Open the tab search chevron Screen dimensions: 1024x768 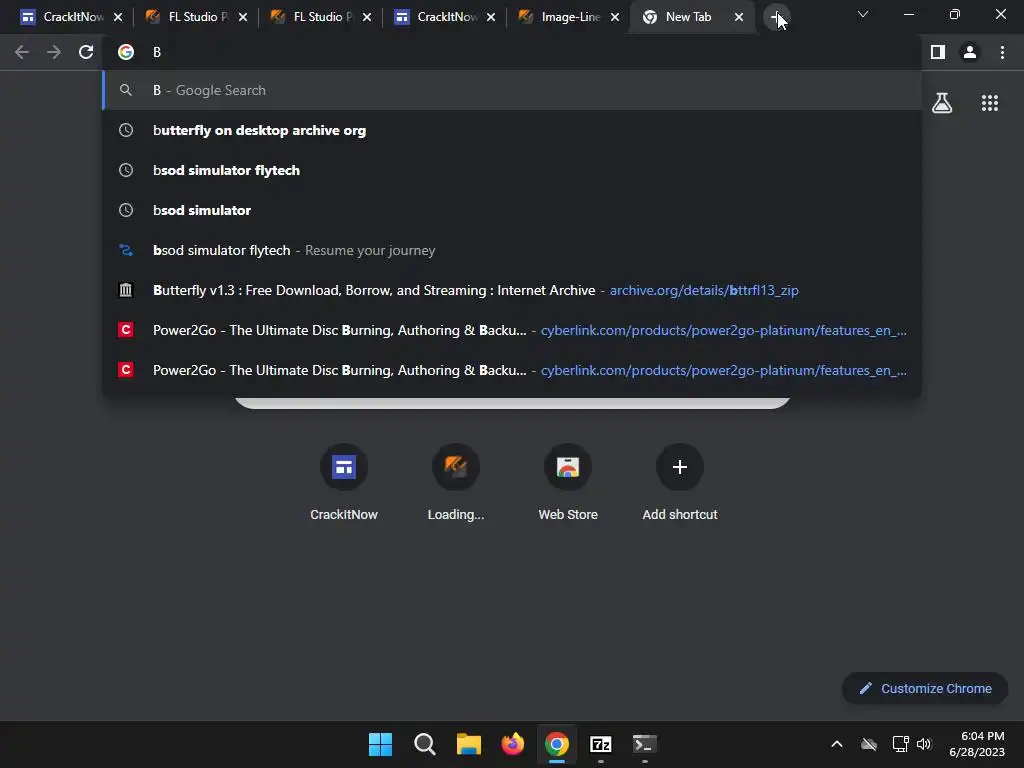pyautogui.click(x=863, y=14)
